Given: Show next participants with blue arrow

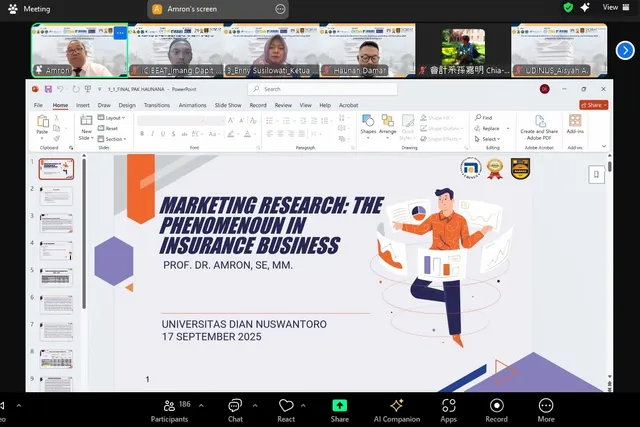Looking at the screenshot, I should click(x=625, y=51).
